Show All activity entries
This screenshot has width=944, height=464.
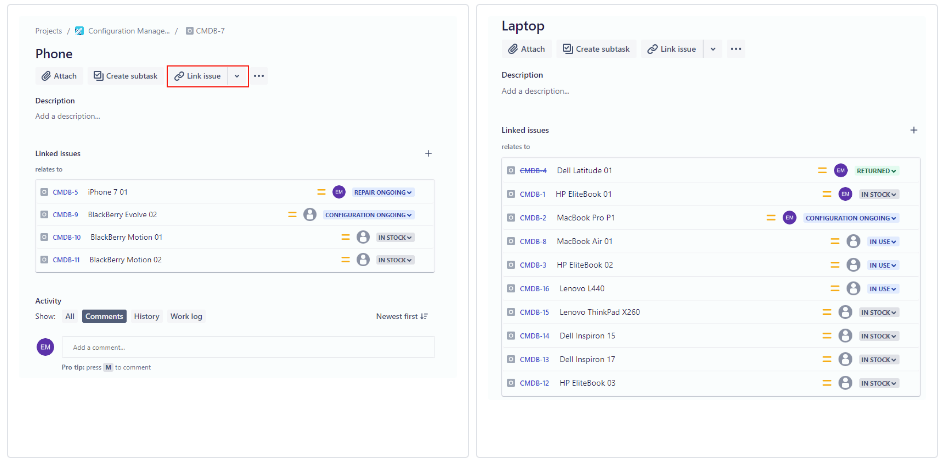(70, 316)
